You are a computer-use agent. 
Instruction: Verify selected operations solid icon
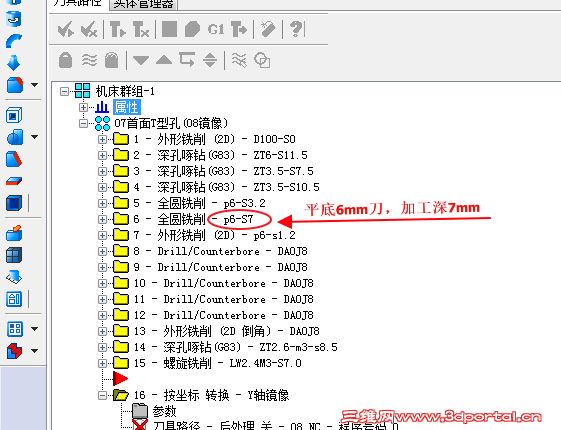192,29
